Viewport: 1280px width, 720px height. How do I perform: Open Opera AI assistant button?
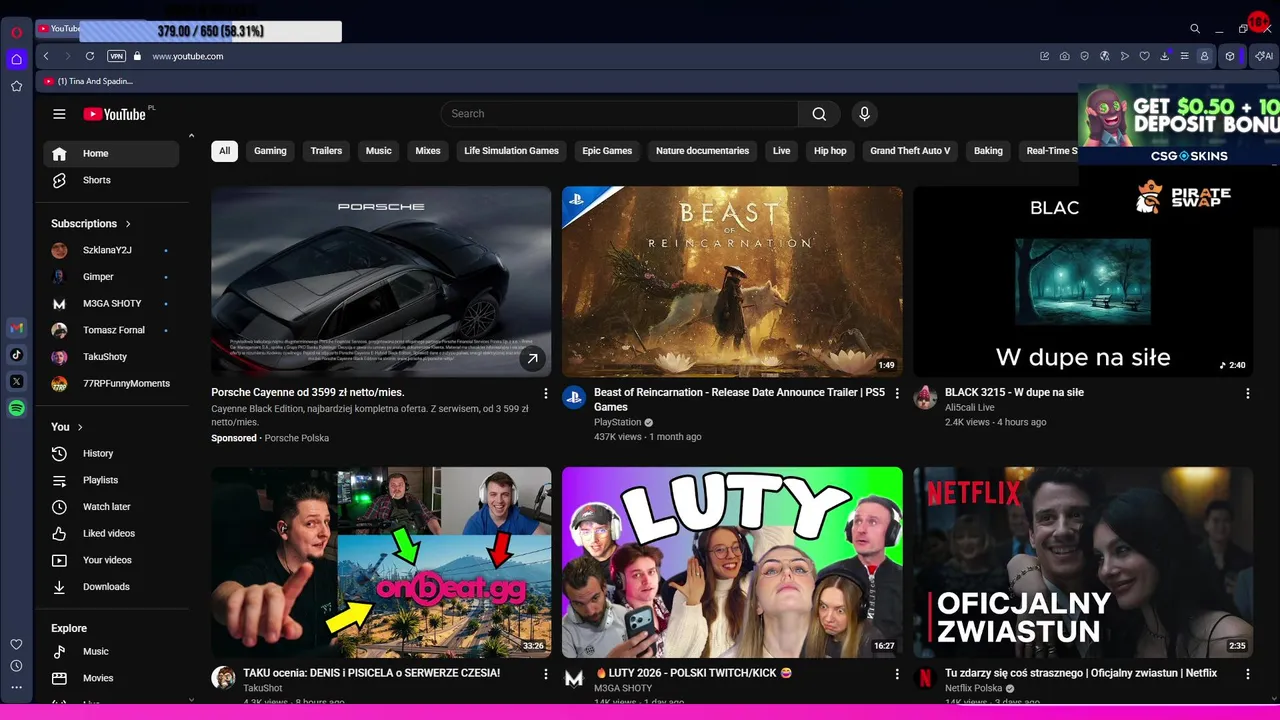(1264, 56)
